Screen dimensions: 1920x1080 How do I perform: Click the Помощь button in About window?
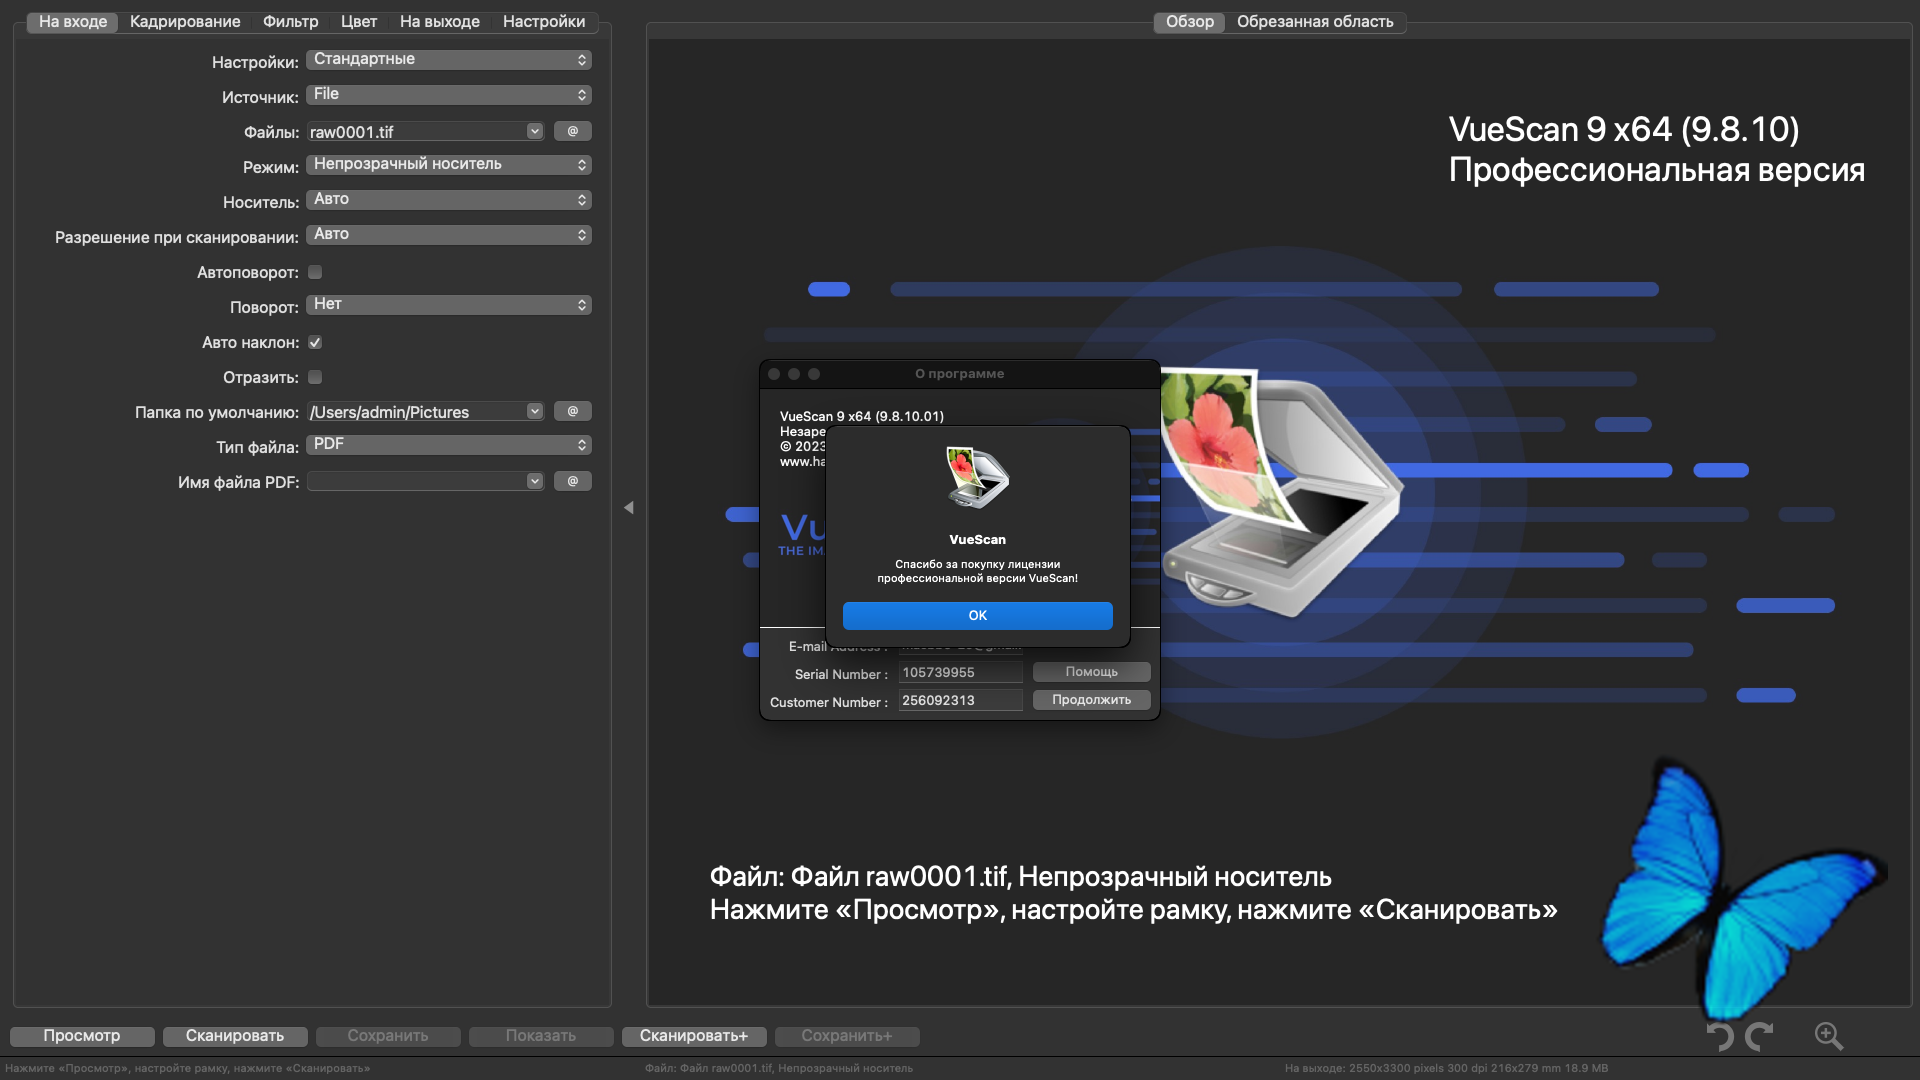[x=1092, y=672]
